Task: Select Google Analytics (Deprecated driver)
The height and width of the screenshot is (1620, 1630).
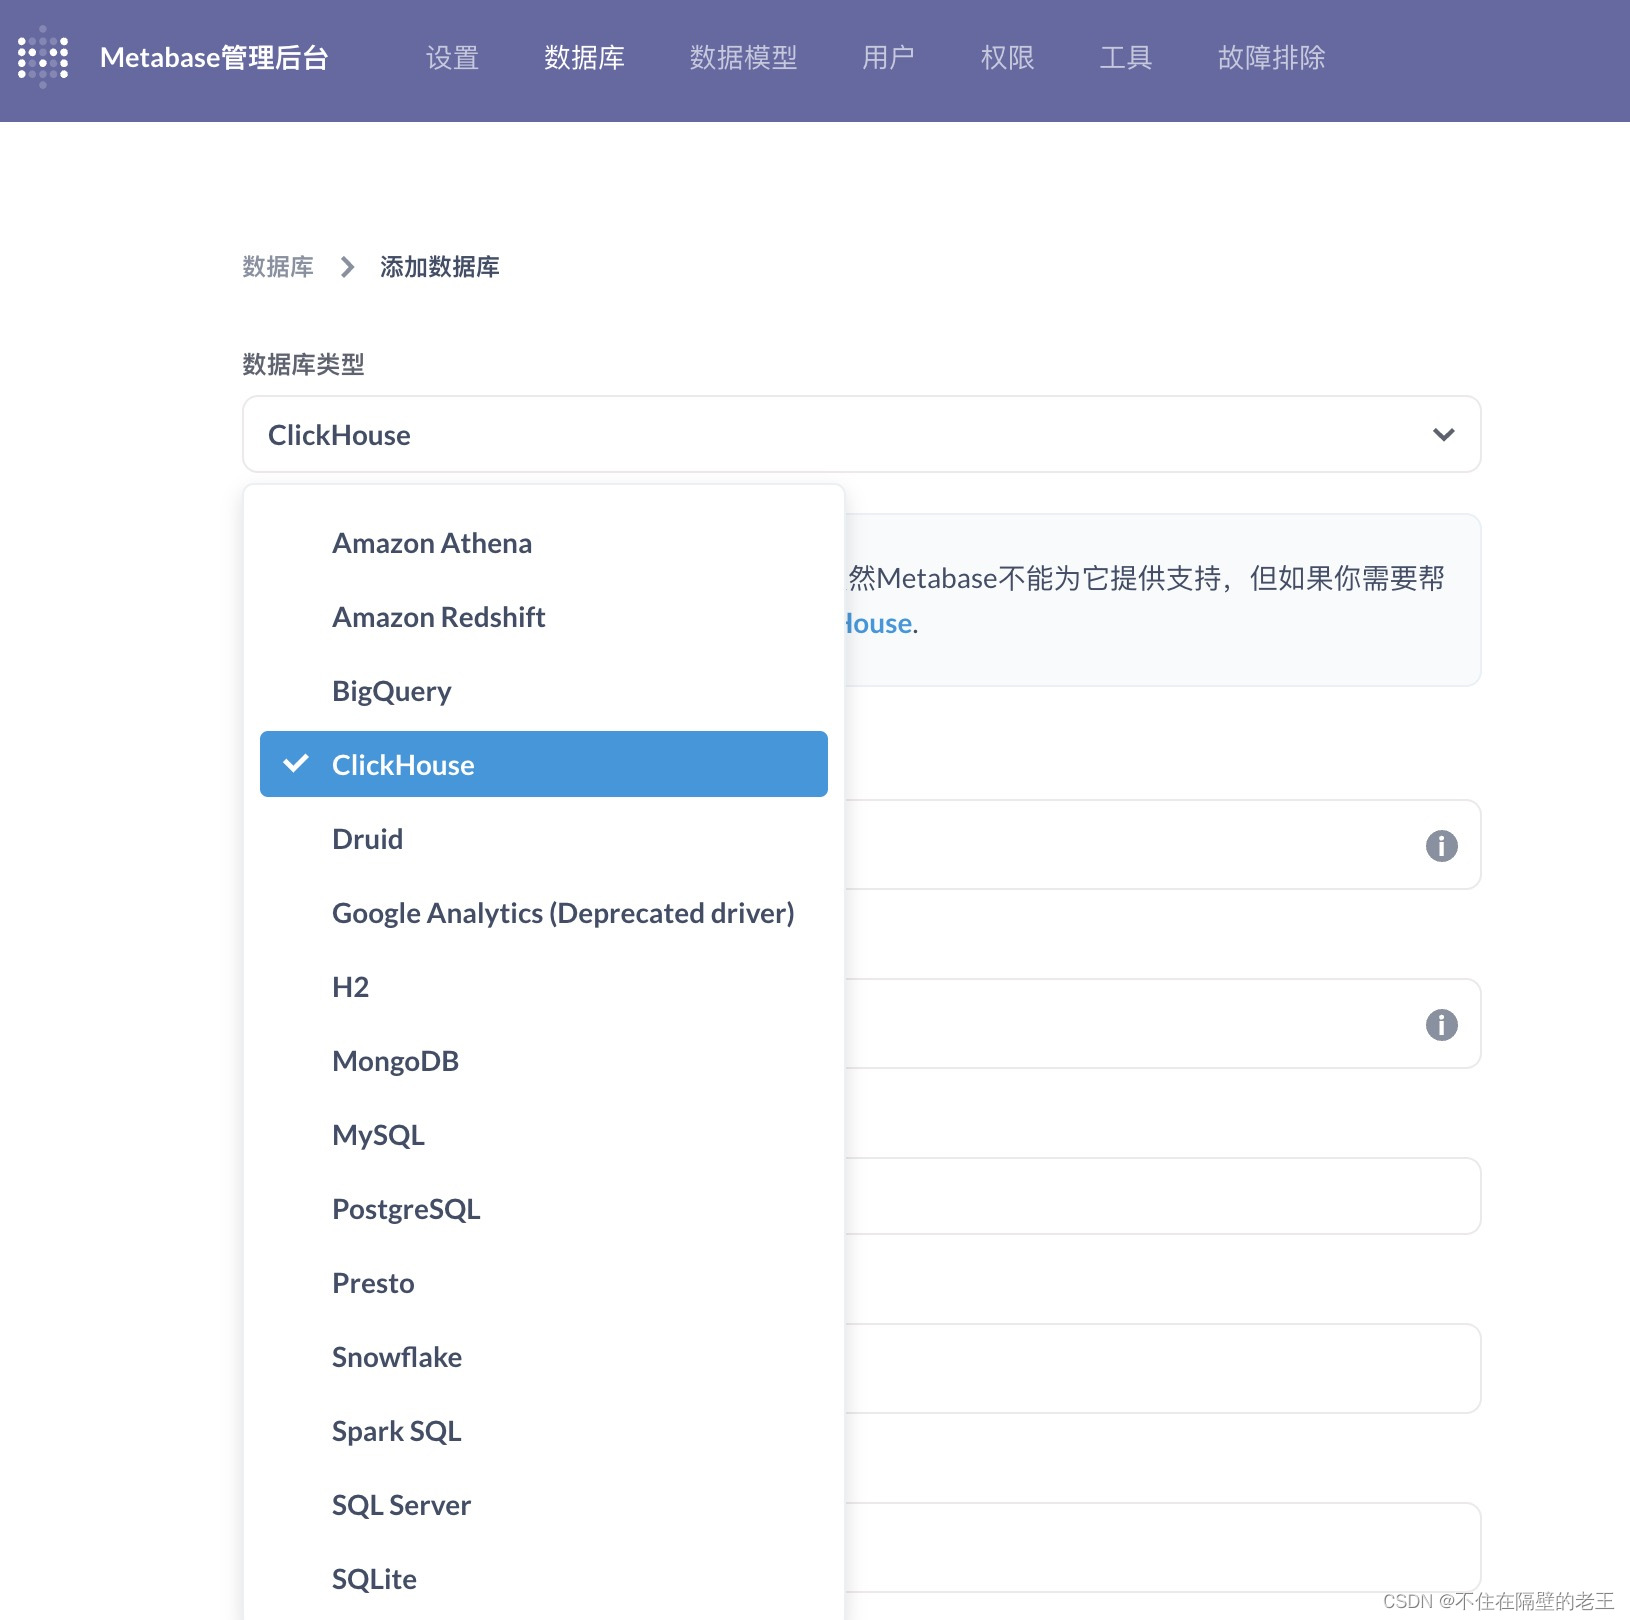Action: [x=544, y=913]
